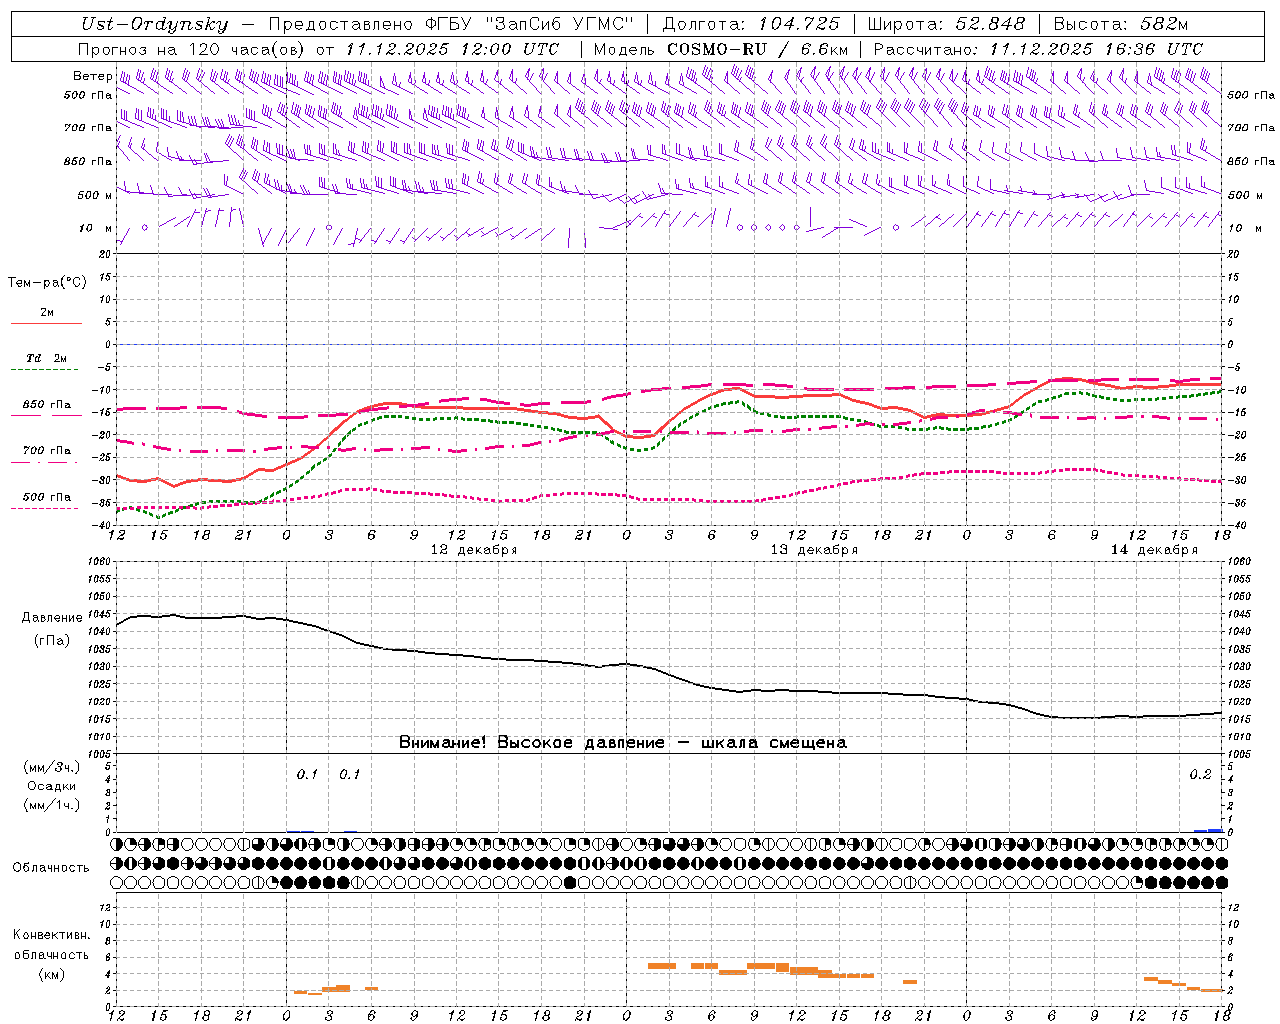1280x1024 pixels.
Task: Click the 14 декабря date label
Action: click(1154, 550)
